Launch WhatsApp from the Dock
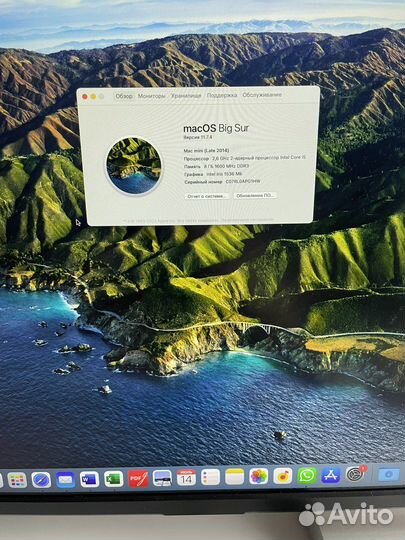This screenshot has height=540, width=405. pos(307,476)
